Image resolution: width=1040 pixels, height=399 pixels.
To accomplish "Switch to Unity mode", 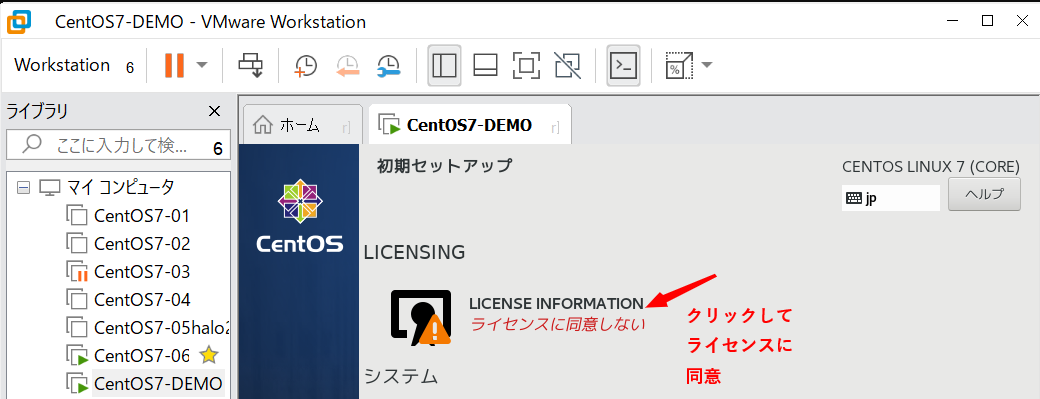I will click(x=567, y=65).
